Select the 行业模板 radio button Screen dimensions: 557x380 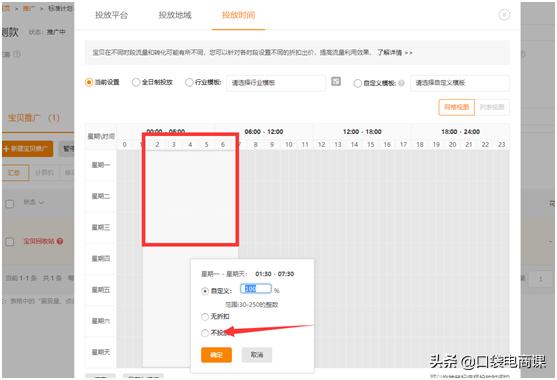click(189, 82)
